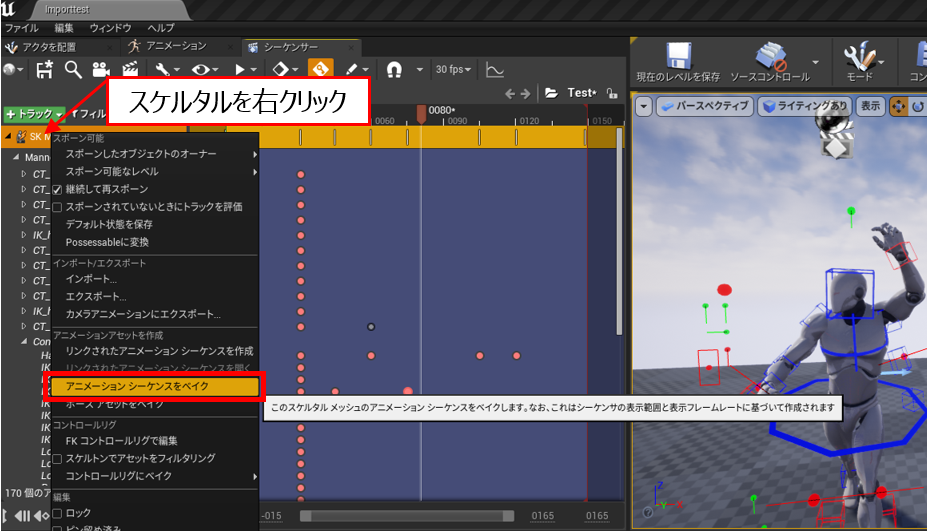Choose 'カメラアニメーションにエクスポート...'
927x531 pixels.
coord(155,314)
